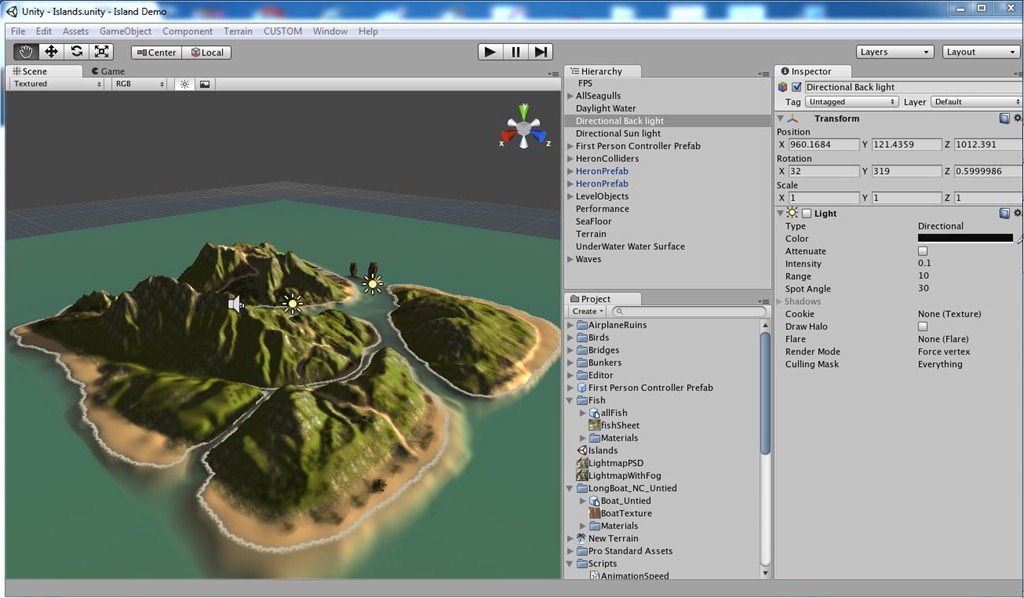Click the Pause button
Screen dimensions: 1024x598
point(515,52)
